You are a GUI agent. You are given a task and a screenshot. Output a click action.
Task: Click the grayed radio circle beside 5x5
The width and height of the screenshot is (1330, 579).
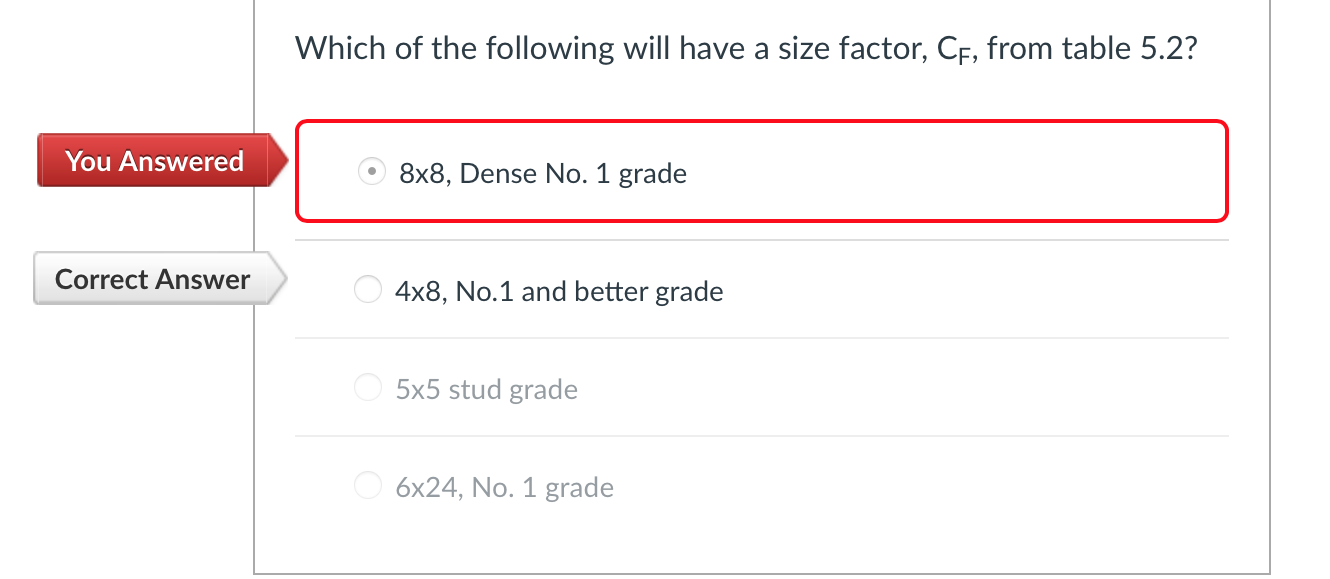pyautogui.click(x=367, y=387)
